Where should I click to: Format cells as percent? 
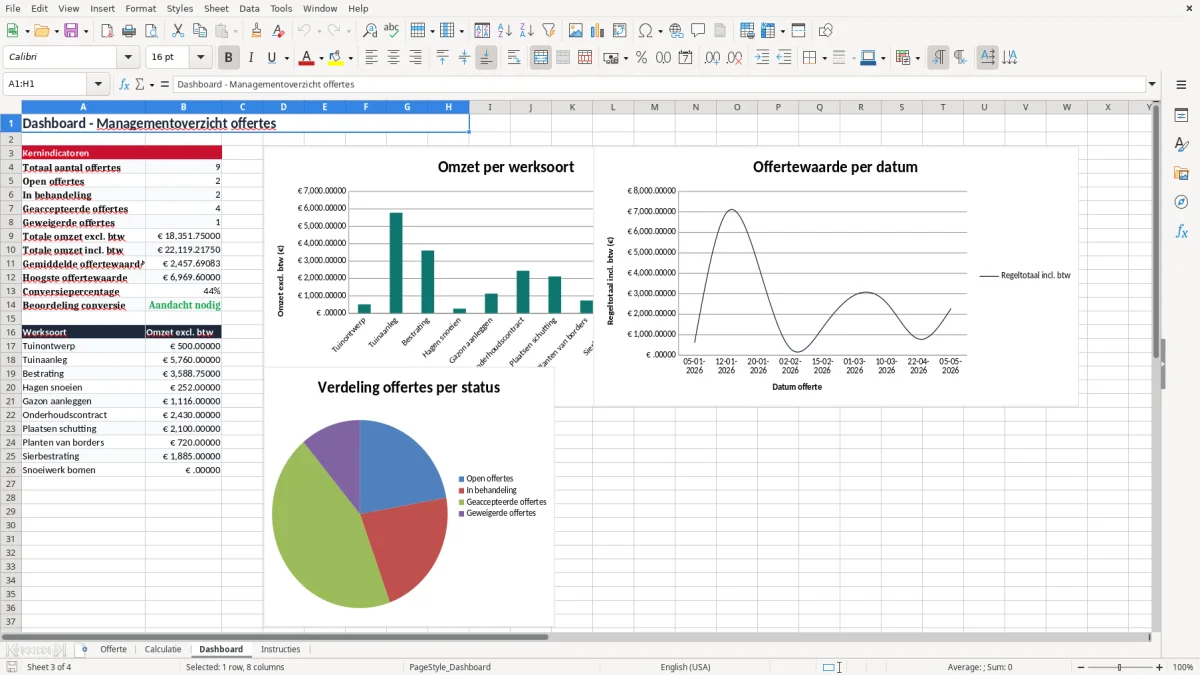point(641,58)
